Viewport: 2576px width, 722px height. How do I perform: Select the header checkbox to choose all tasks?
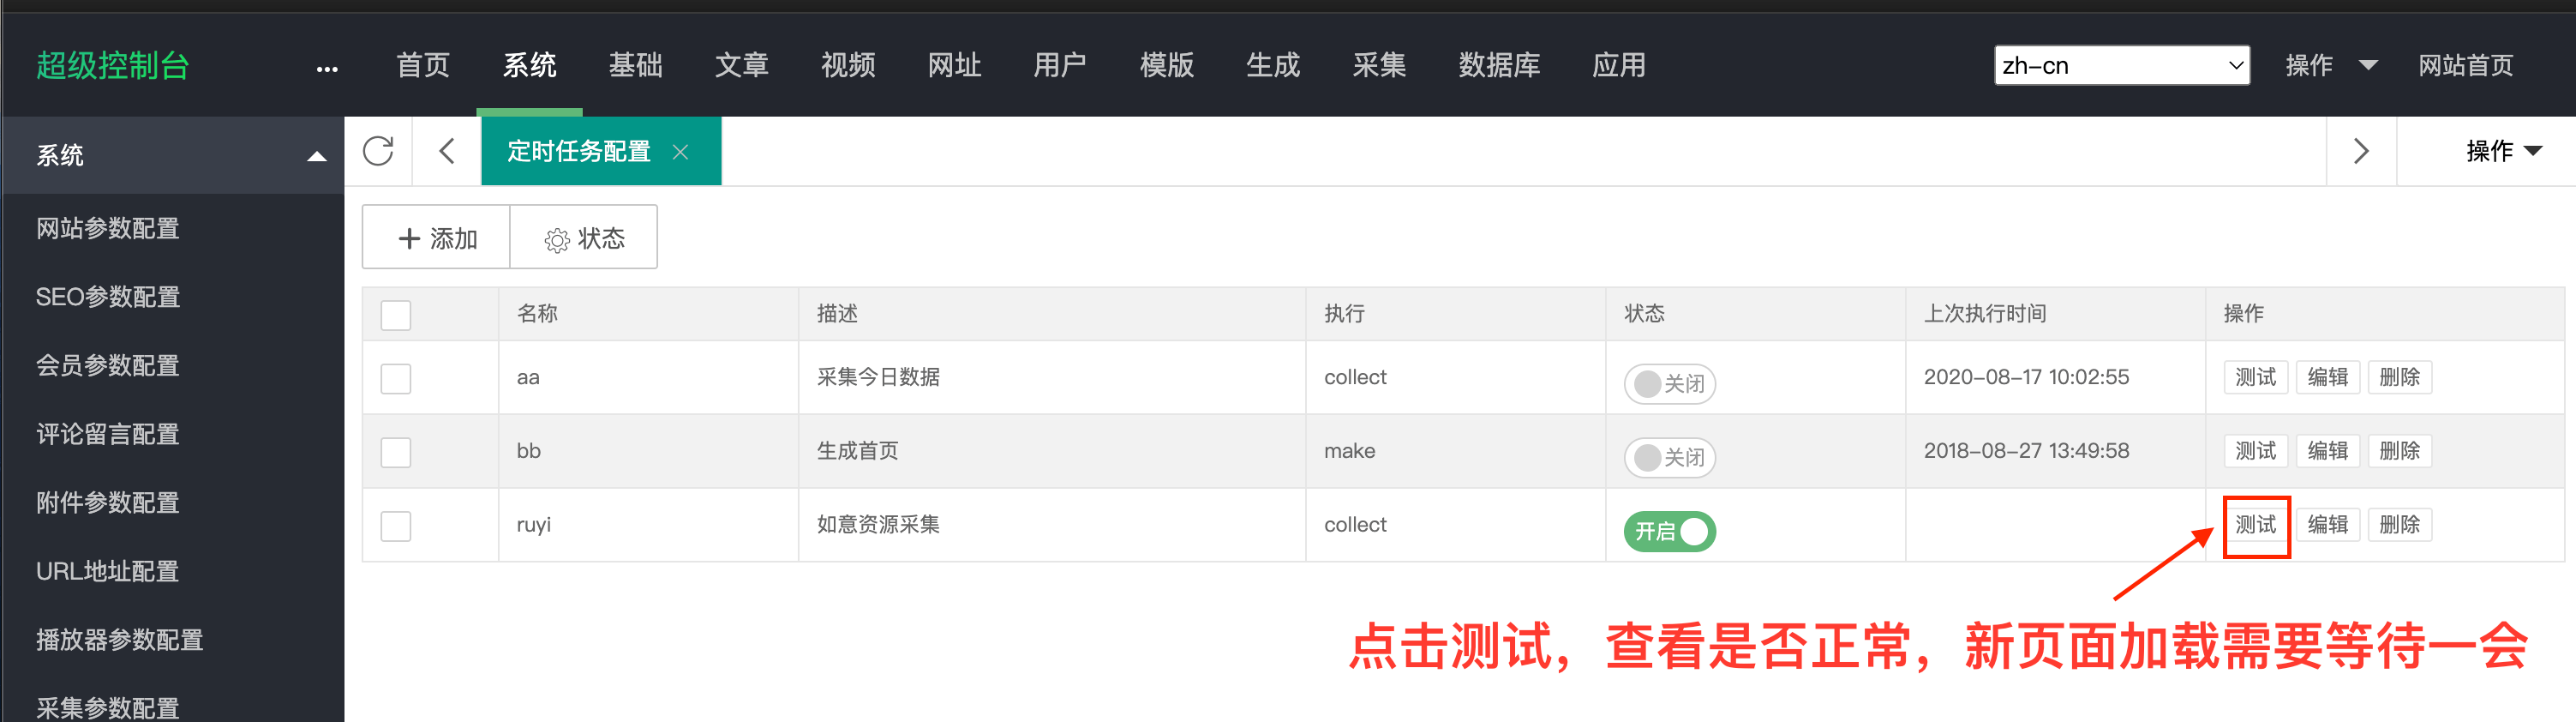click(x=396, y=314)
